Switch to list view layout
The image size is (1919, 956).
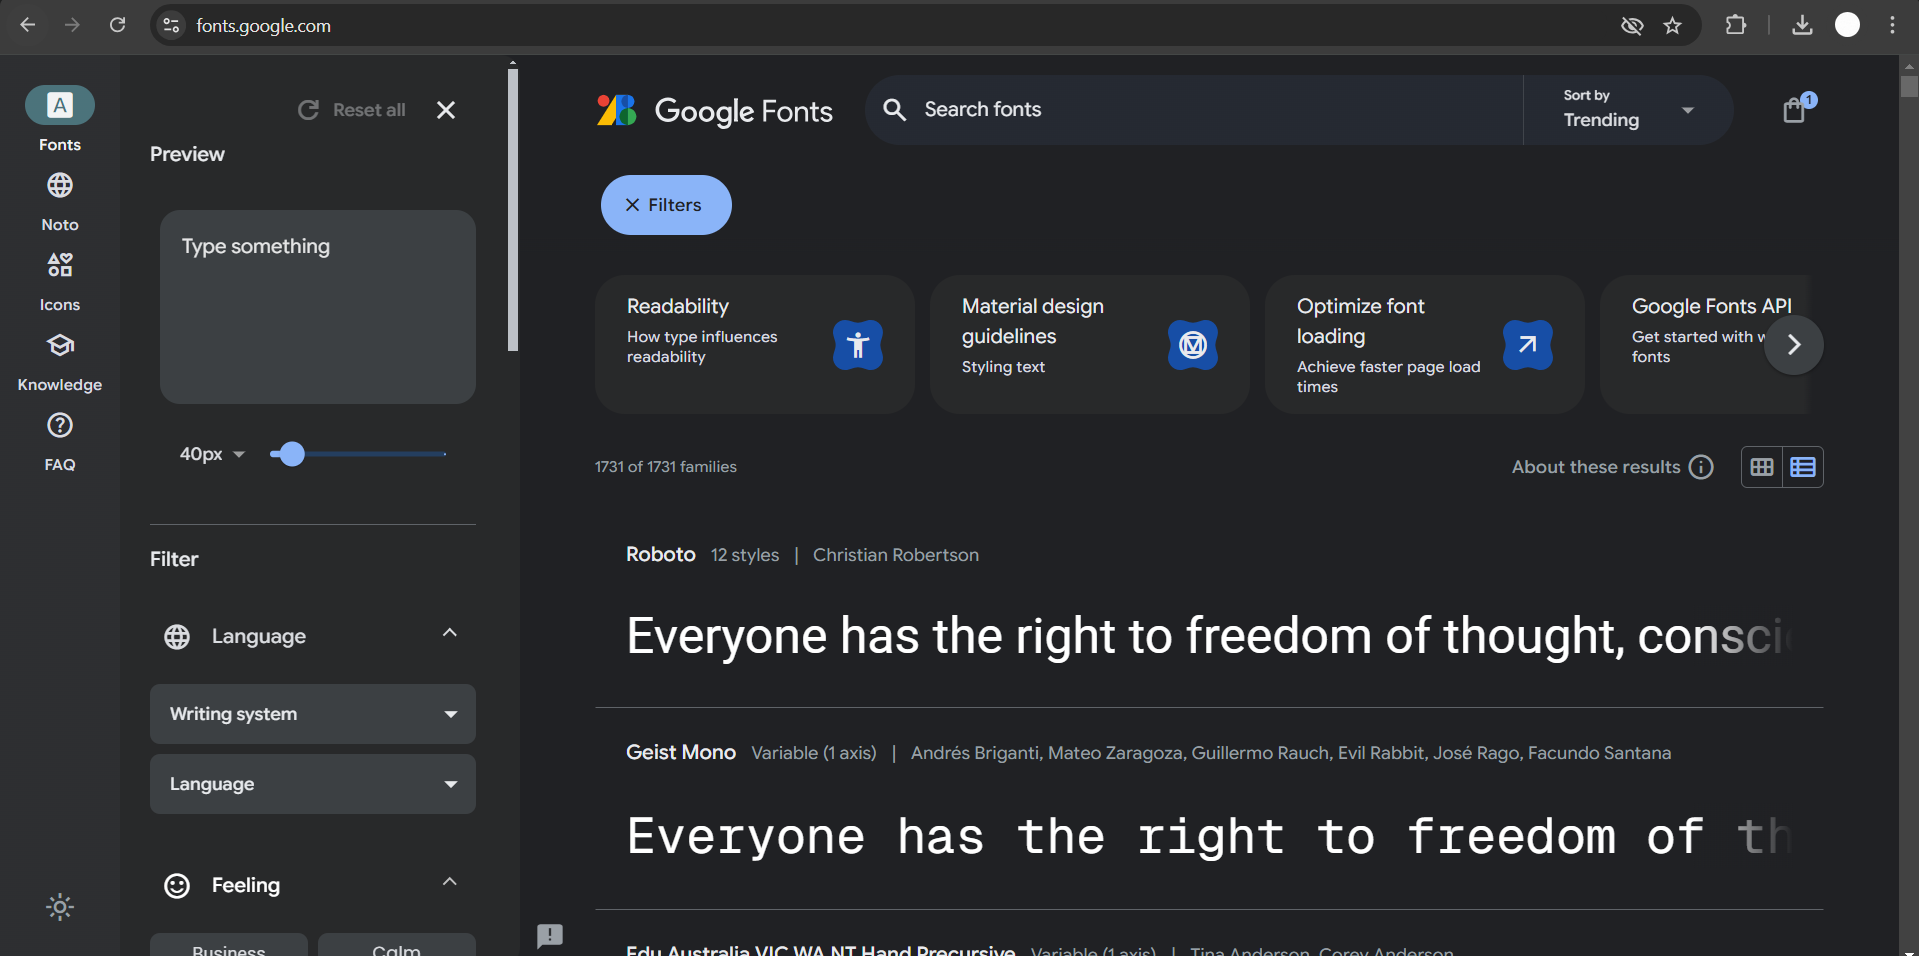point(1803,467)
